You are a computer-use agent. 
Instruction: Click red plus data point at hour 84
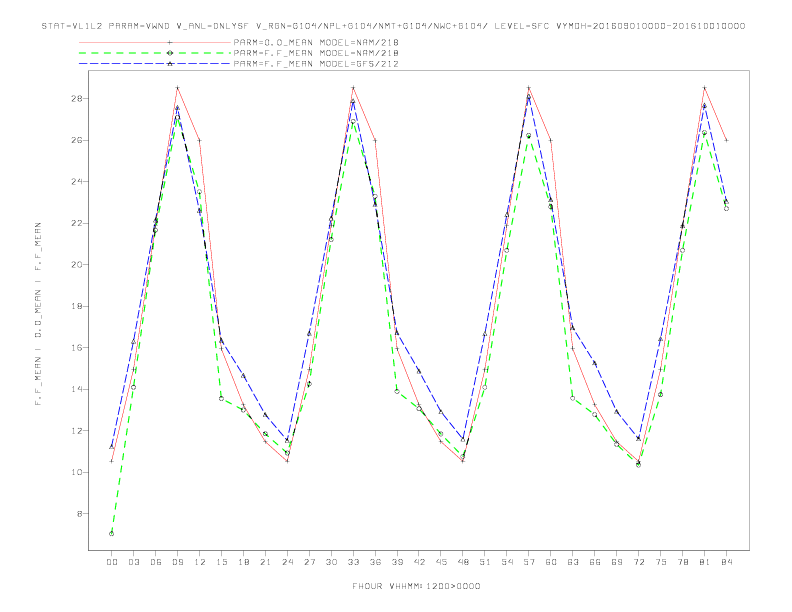(x=726, y=140)
